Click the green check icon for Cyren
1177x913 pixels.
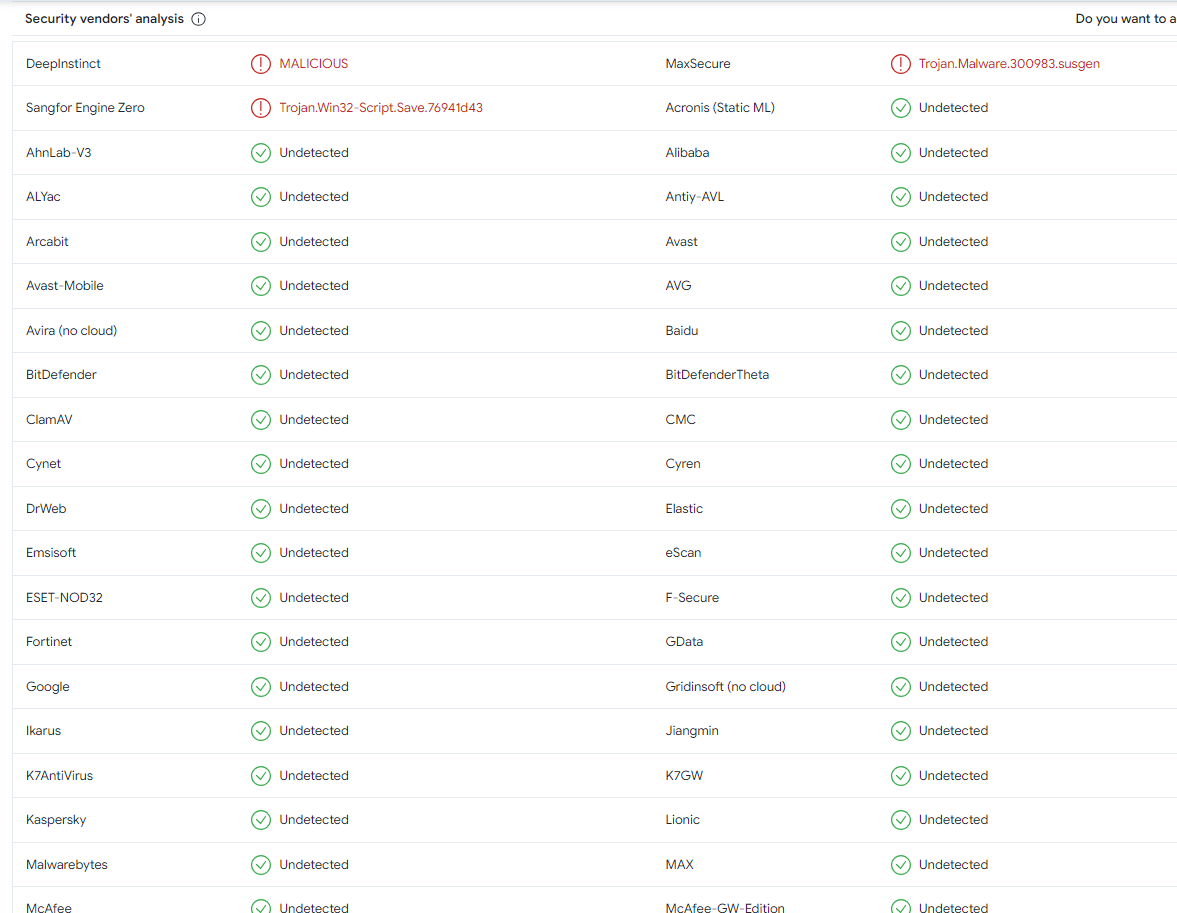click(901, 464)
